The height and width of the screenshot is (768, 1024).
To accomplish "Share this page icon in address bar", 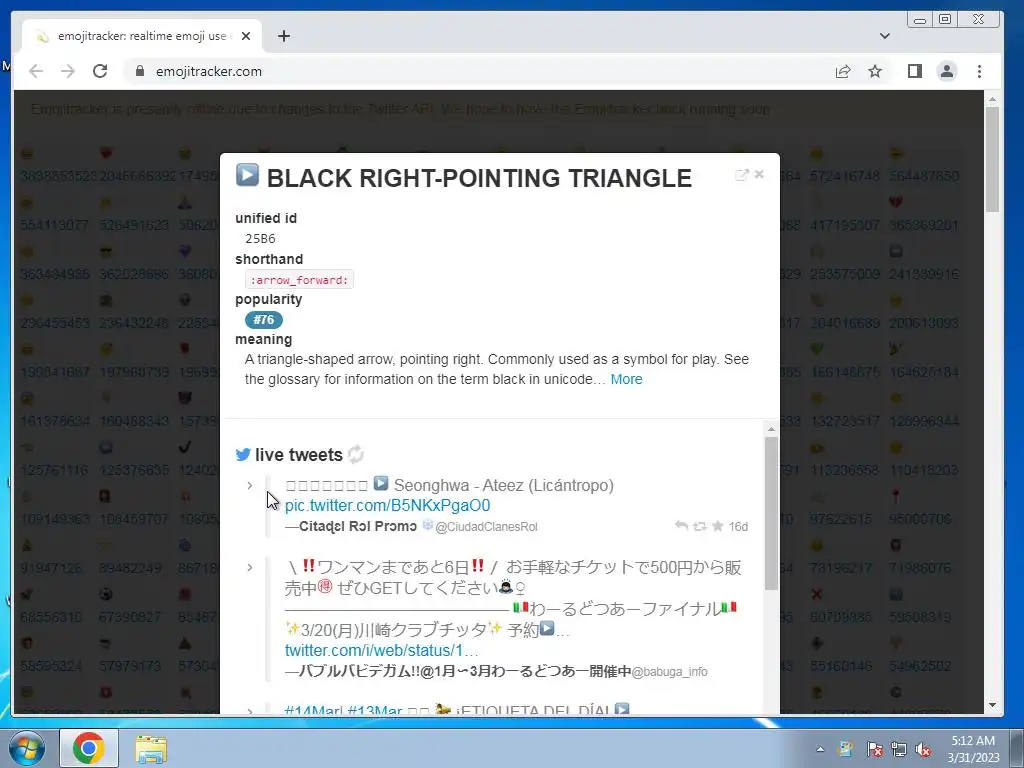I will [x=843, y=71].
